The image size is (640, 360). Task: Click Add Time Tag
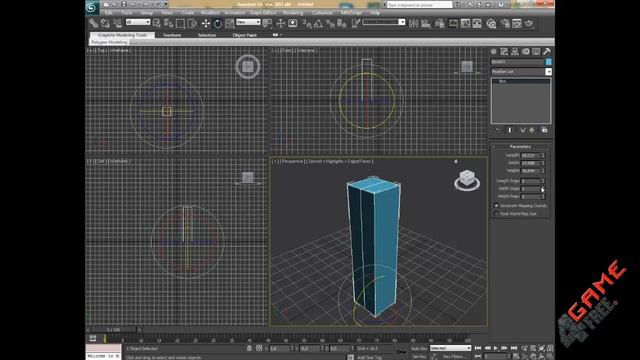[369, 357]
